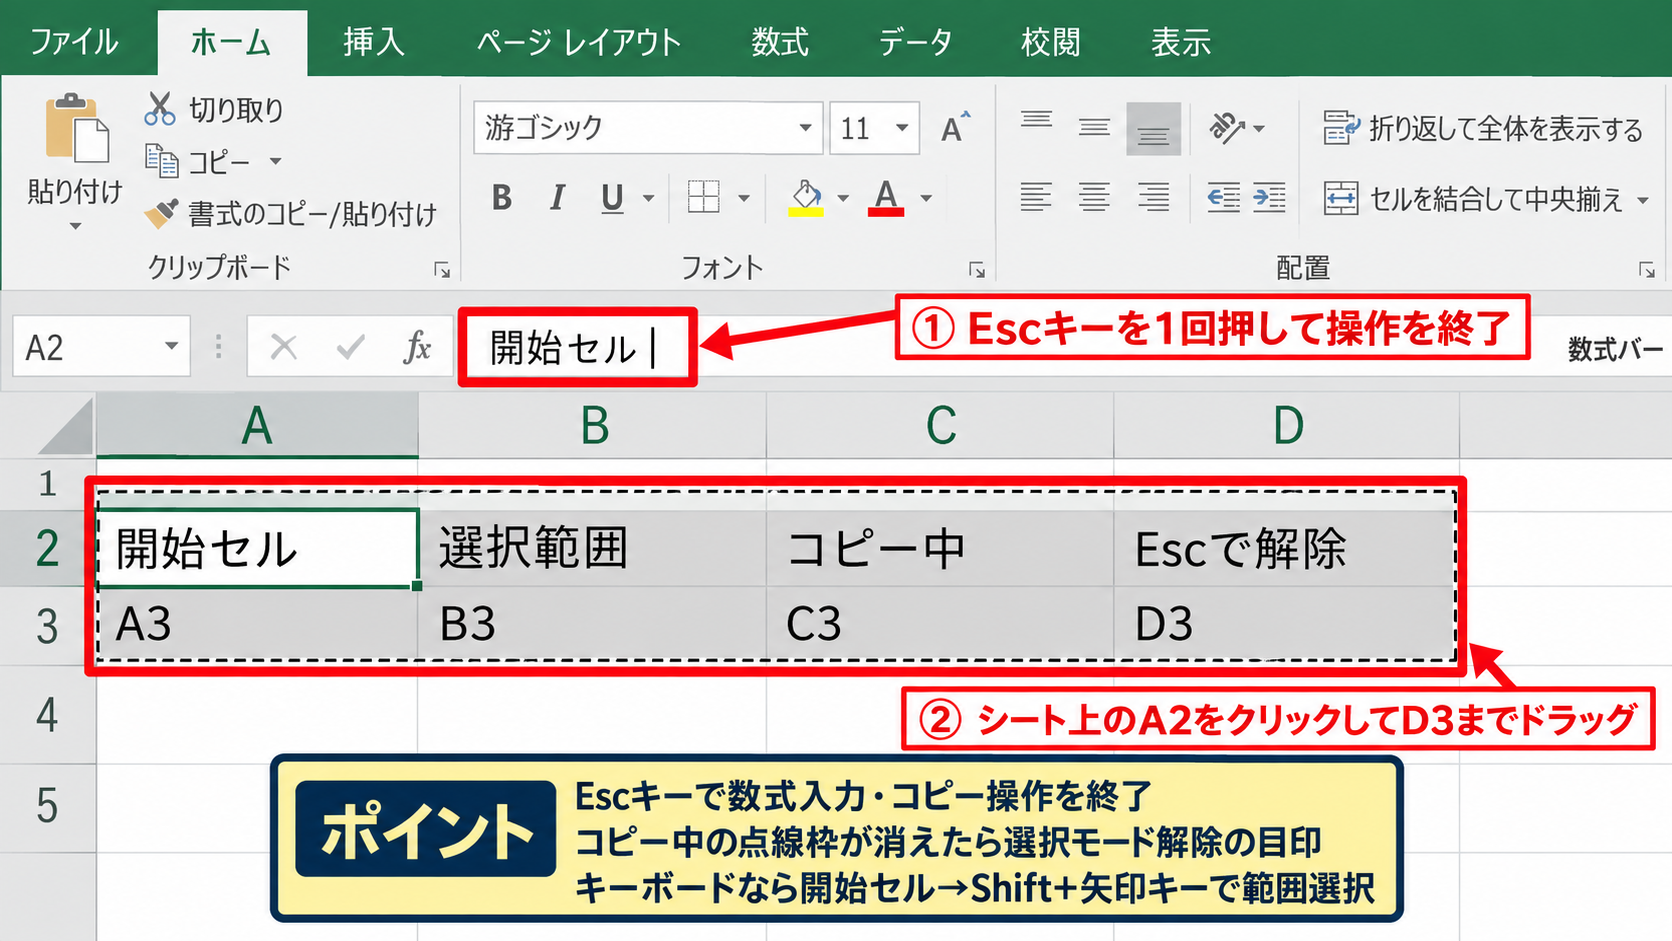Decrease indent icon in alignment group
1672x941 pixels.
[1223, 197]
